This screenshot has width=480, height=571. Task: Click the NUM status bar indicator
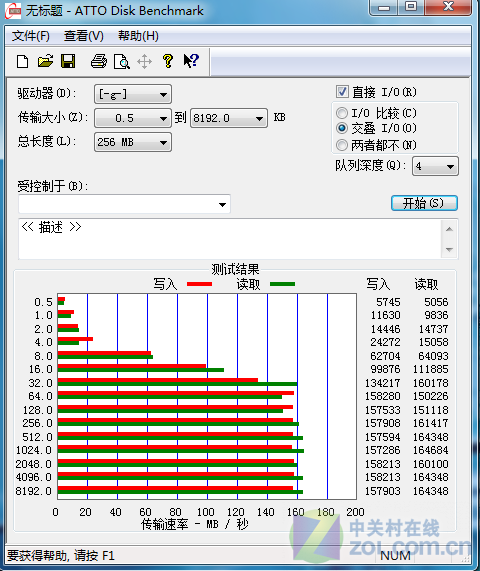[x=396, y=556]
